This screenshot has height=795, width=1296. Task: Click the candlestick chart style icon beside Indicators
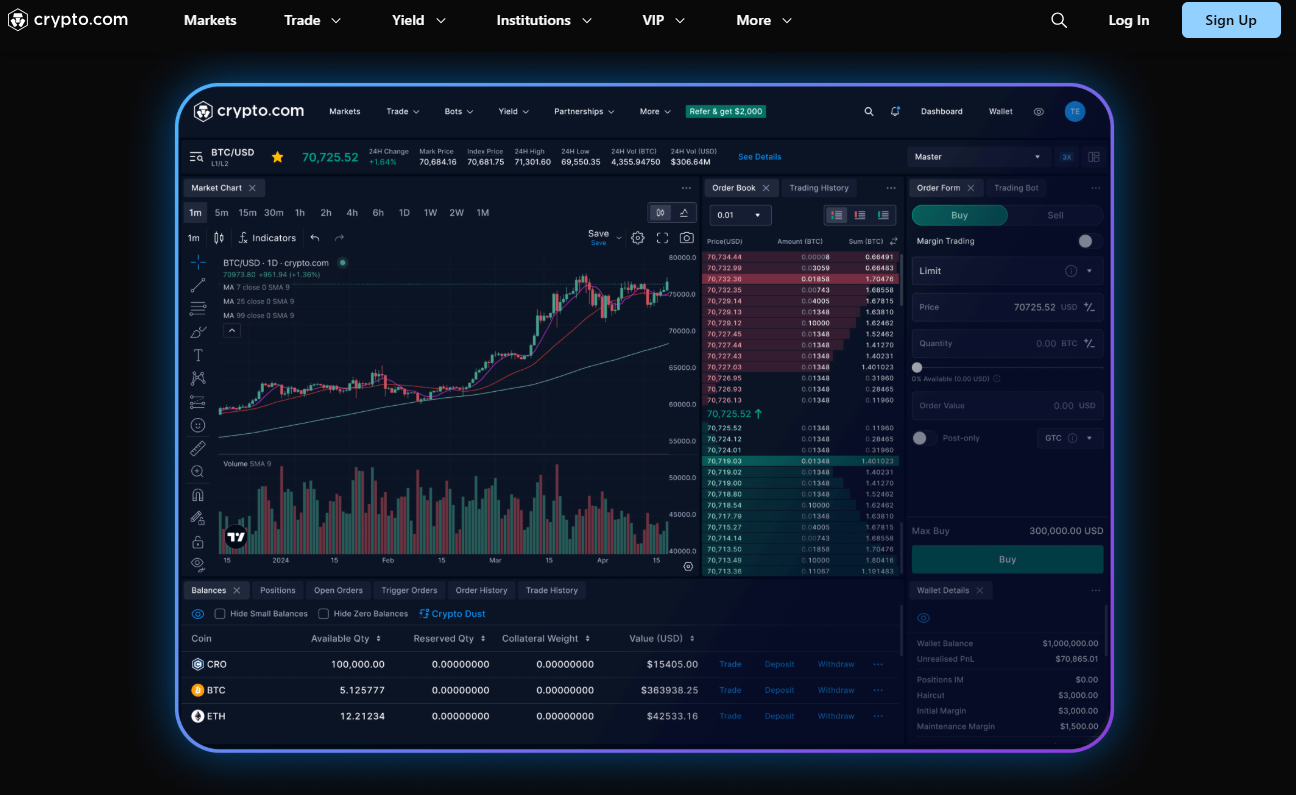(x=219, y=238)
